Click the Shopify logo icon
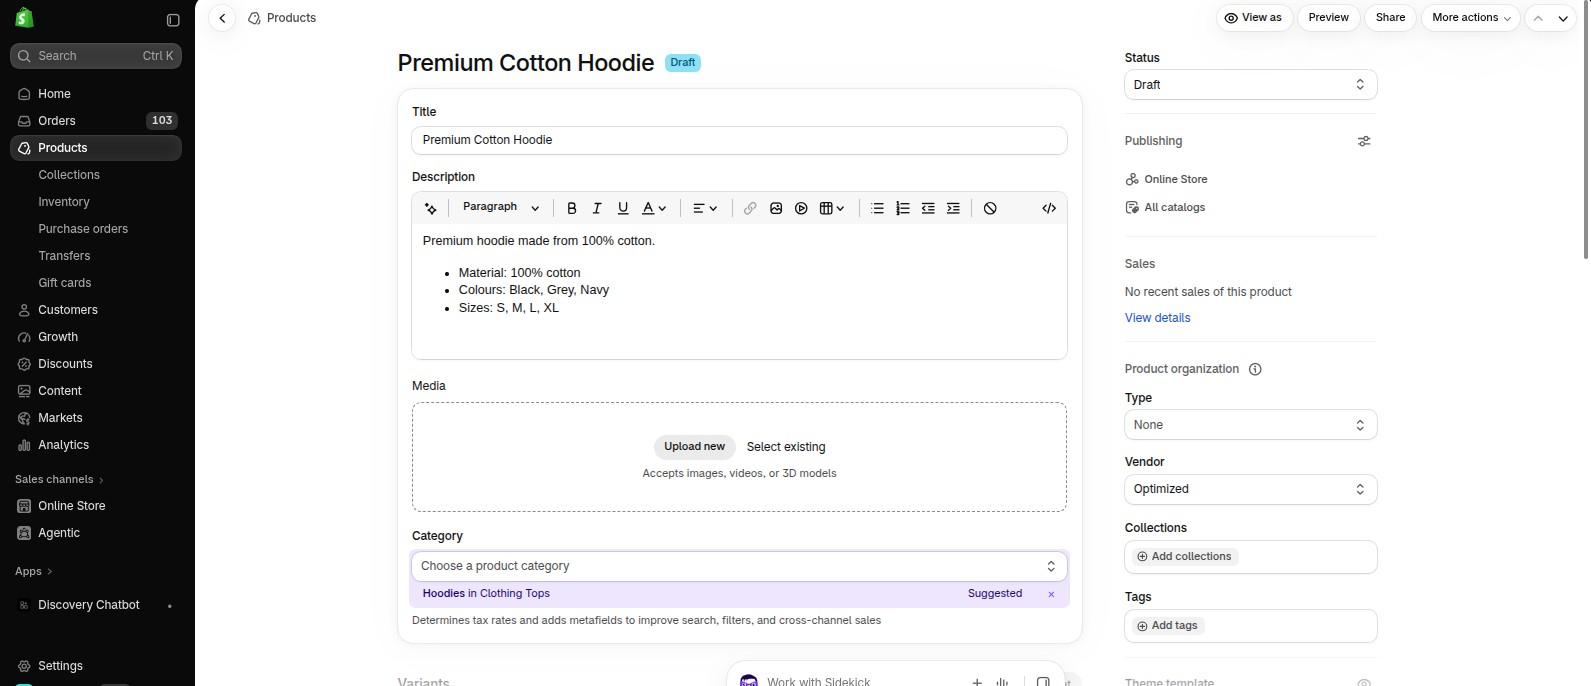This screenshot has height=686, width=1591. 24,18
